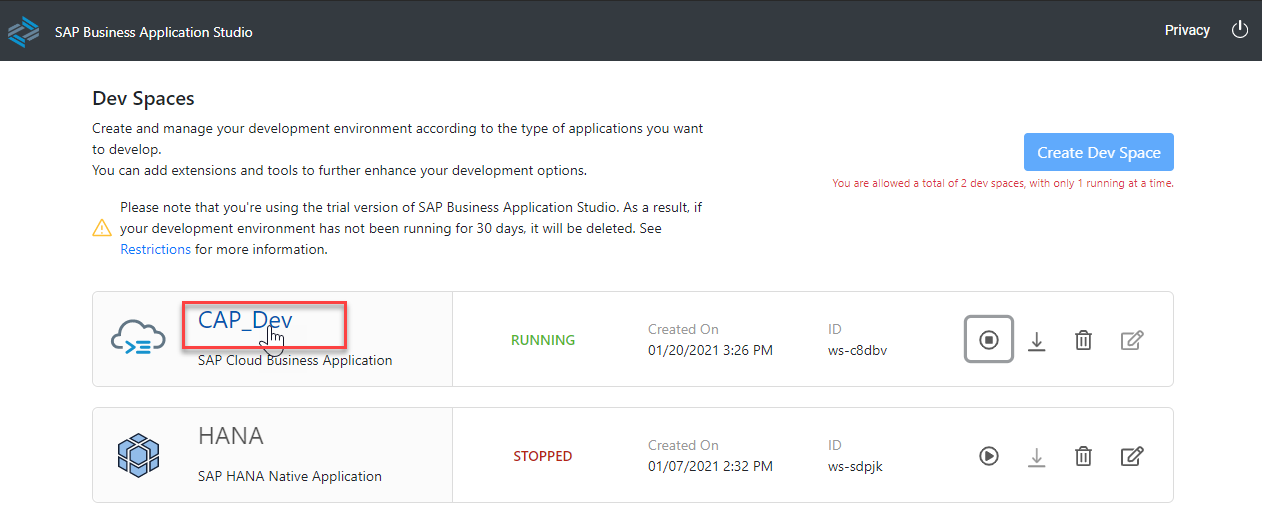Click the ID ws-sdpjk text

coord(856,466)
